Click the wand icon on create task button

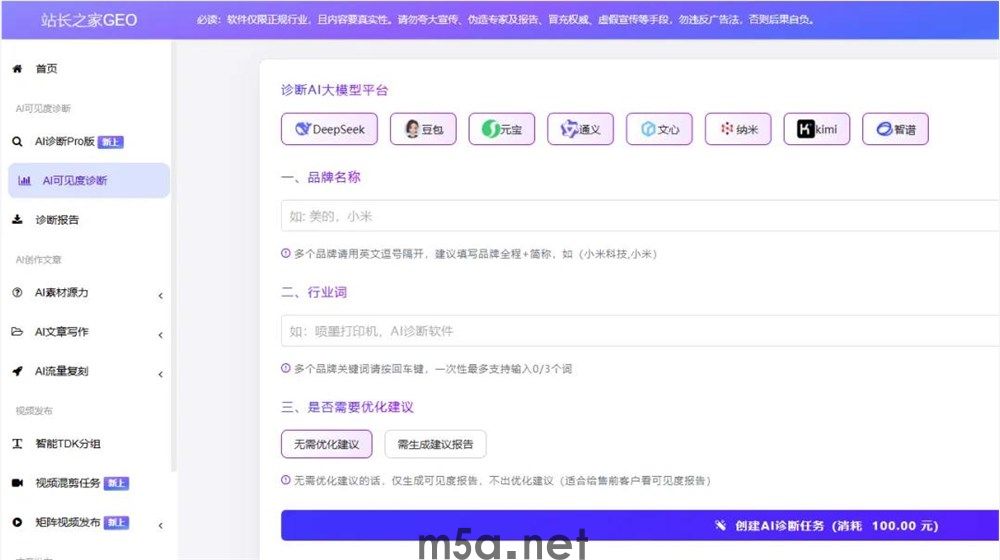pyautogui.click(x=720, y=526)
